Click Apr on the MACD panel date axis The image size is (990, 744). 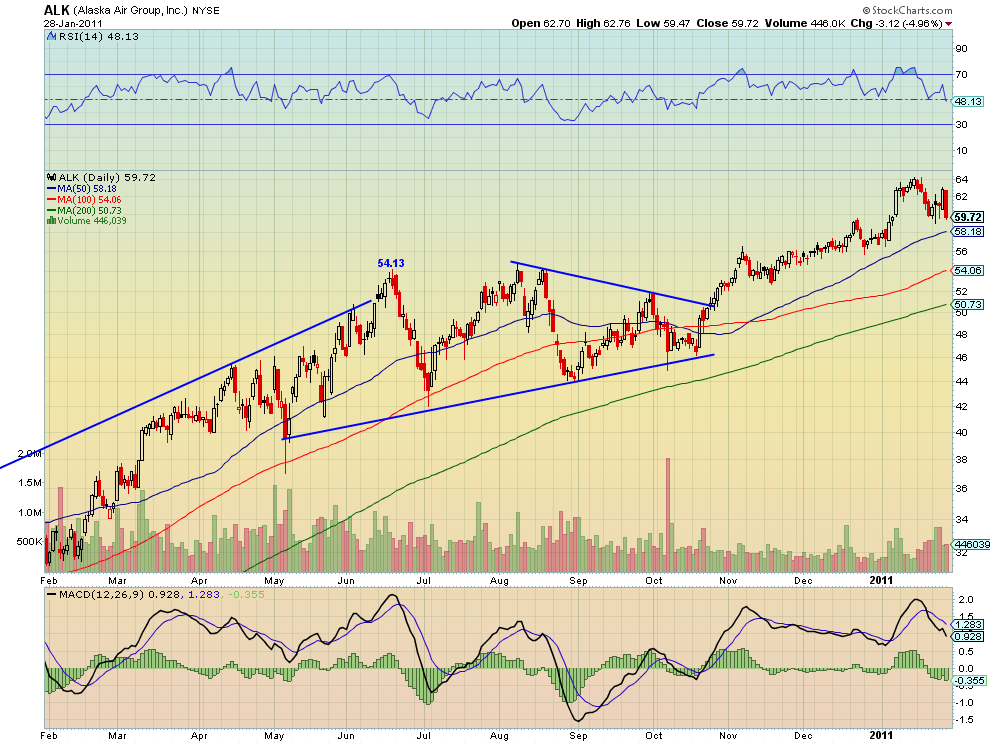pyautogui.click(x=199, y=736)
